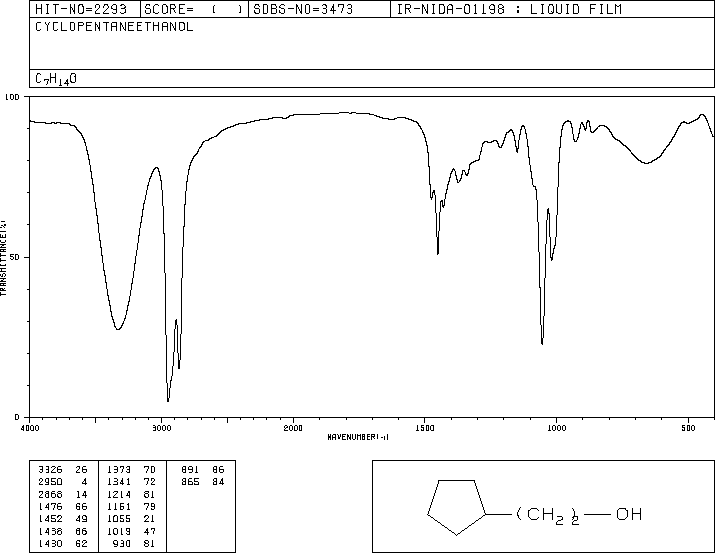Select peak table entry 891
Screen dimensions: 715x553
click(203, 470)
